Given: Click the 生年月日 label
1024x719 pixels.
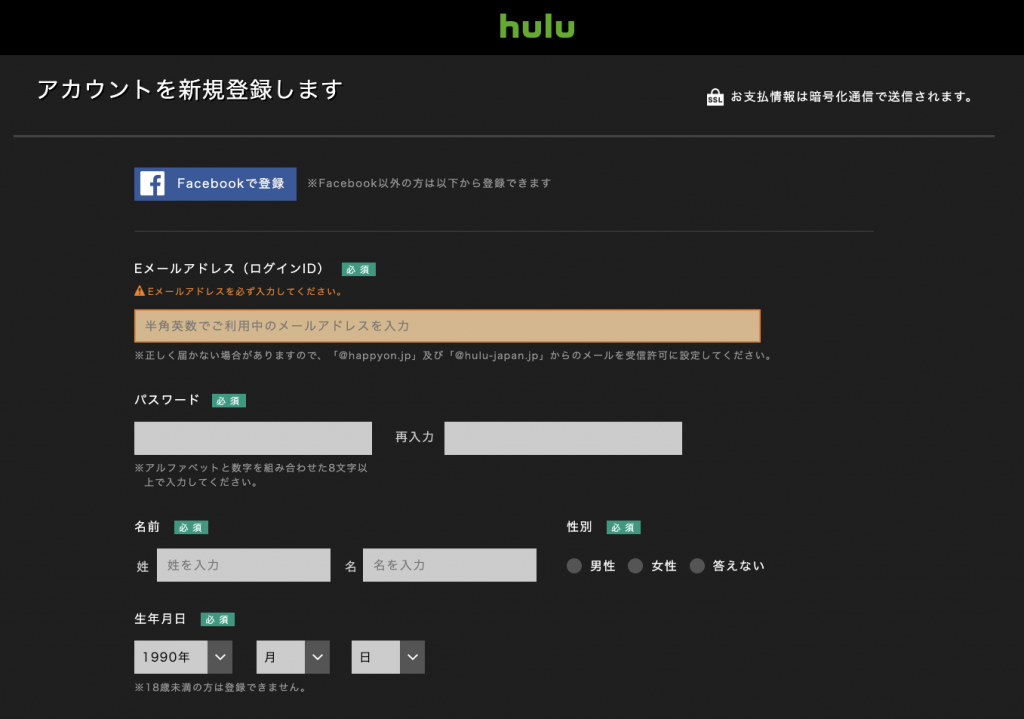Looking at the screenshot, I should click(161, 618).
